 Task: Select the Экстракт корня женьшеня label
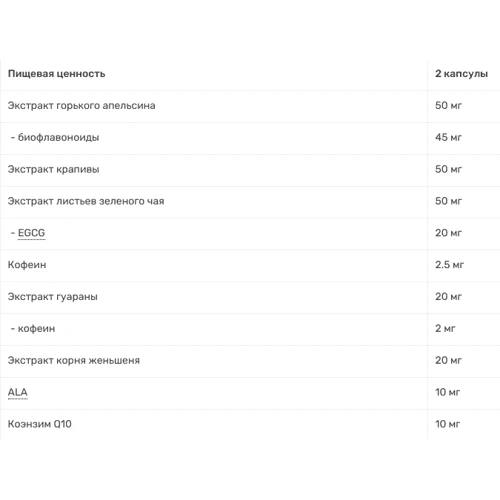74,360
